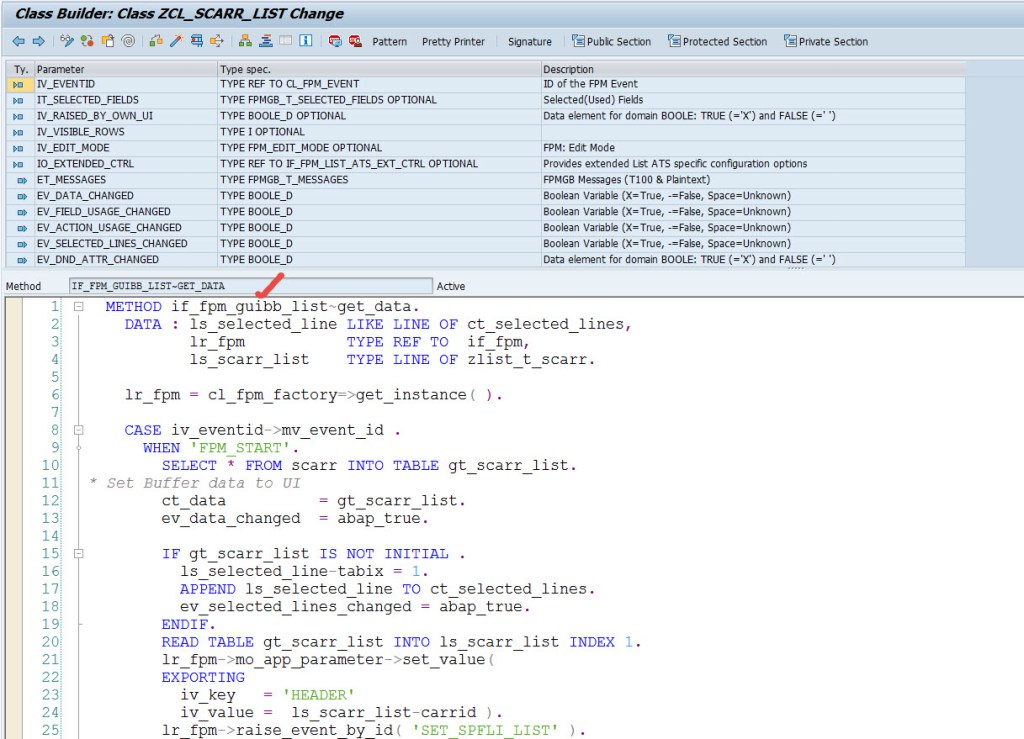Image resolution: width=1024 pixels, height=739 pixels.
Task: Toggle the full screen editor icon
Action: click(285, 41)
